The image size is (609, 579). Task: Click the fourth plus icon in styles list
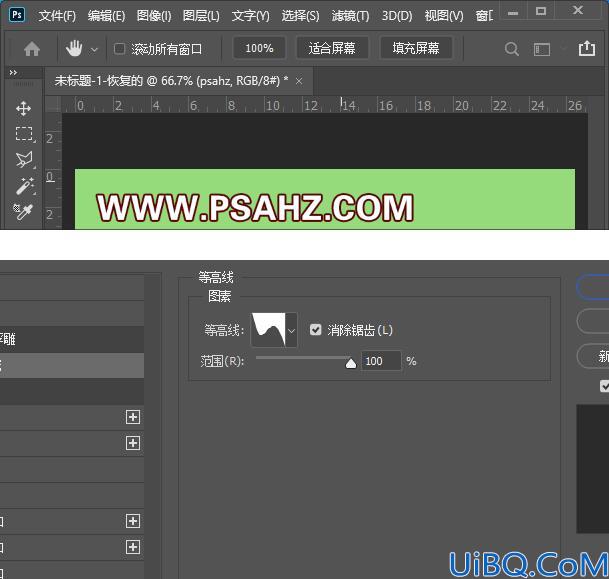click(x=133, y=547)
